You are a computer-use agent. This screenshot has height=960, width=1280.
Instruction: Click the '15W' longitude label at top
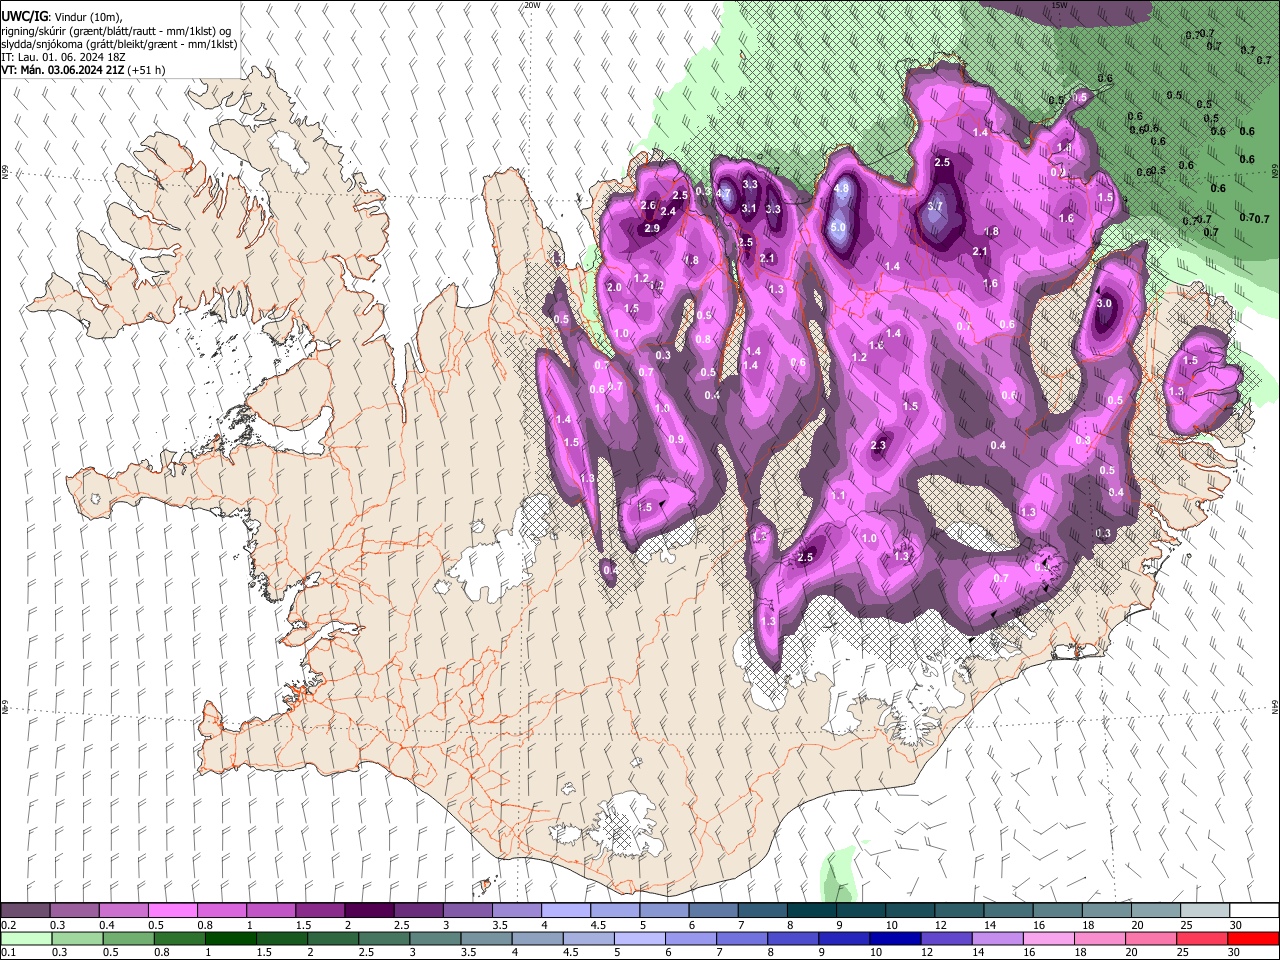[x=1058, y=5]
